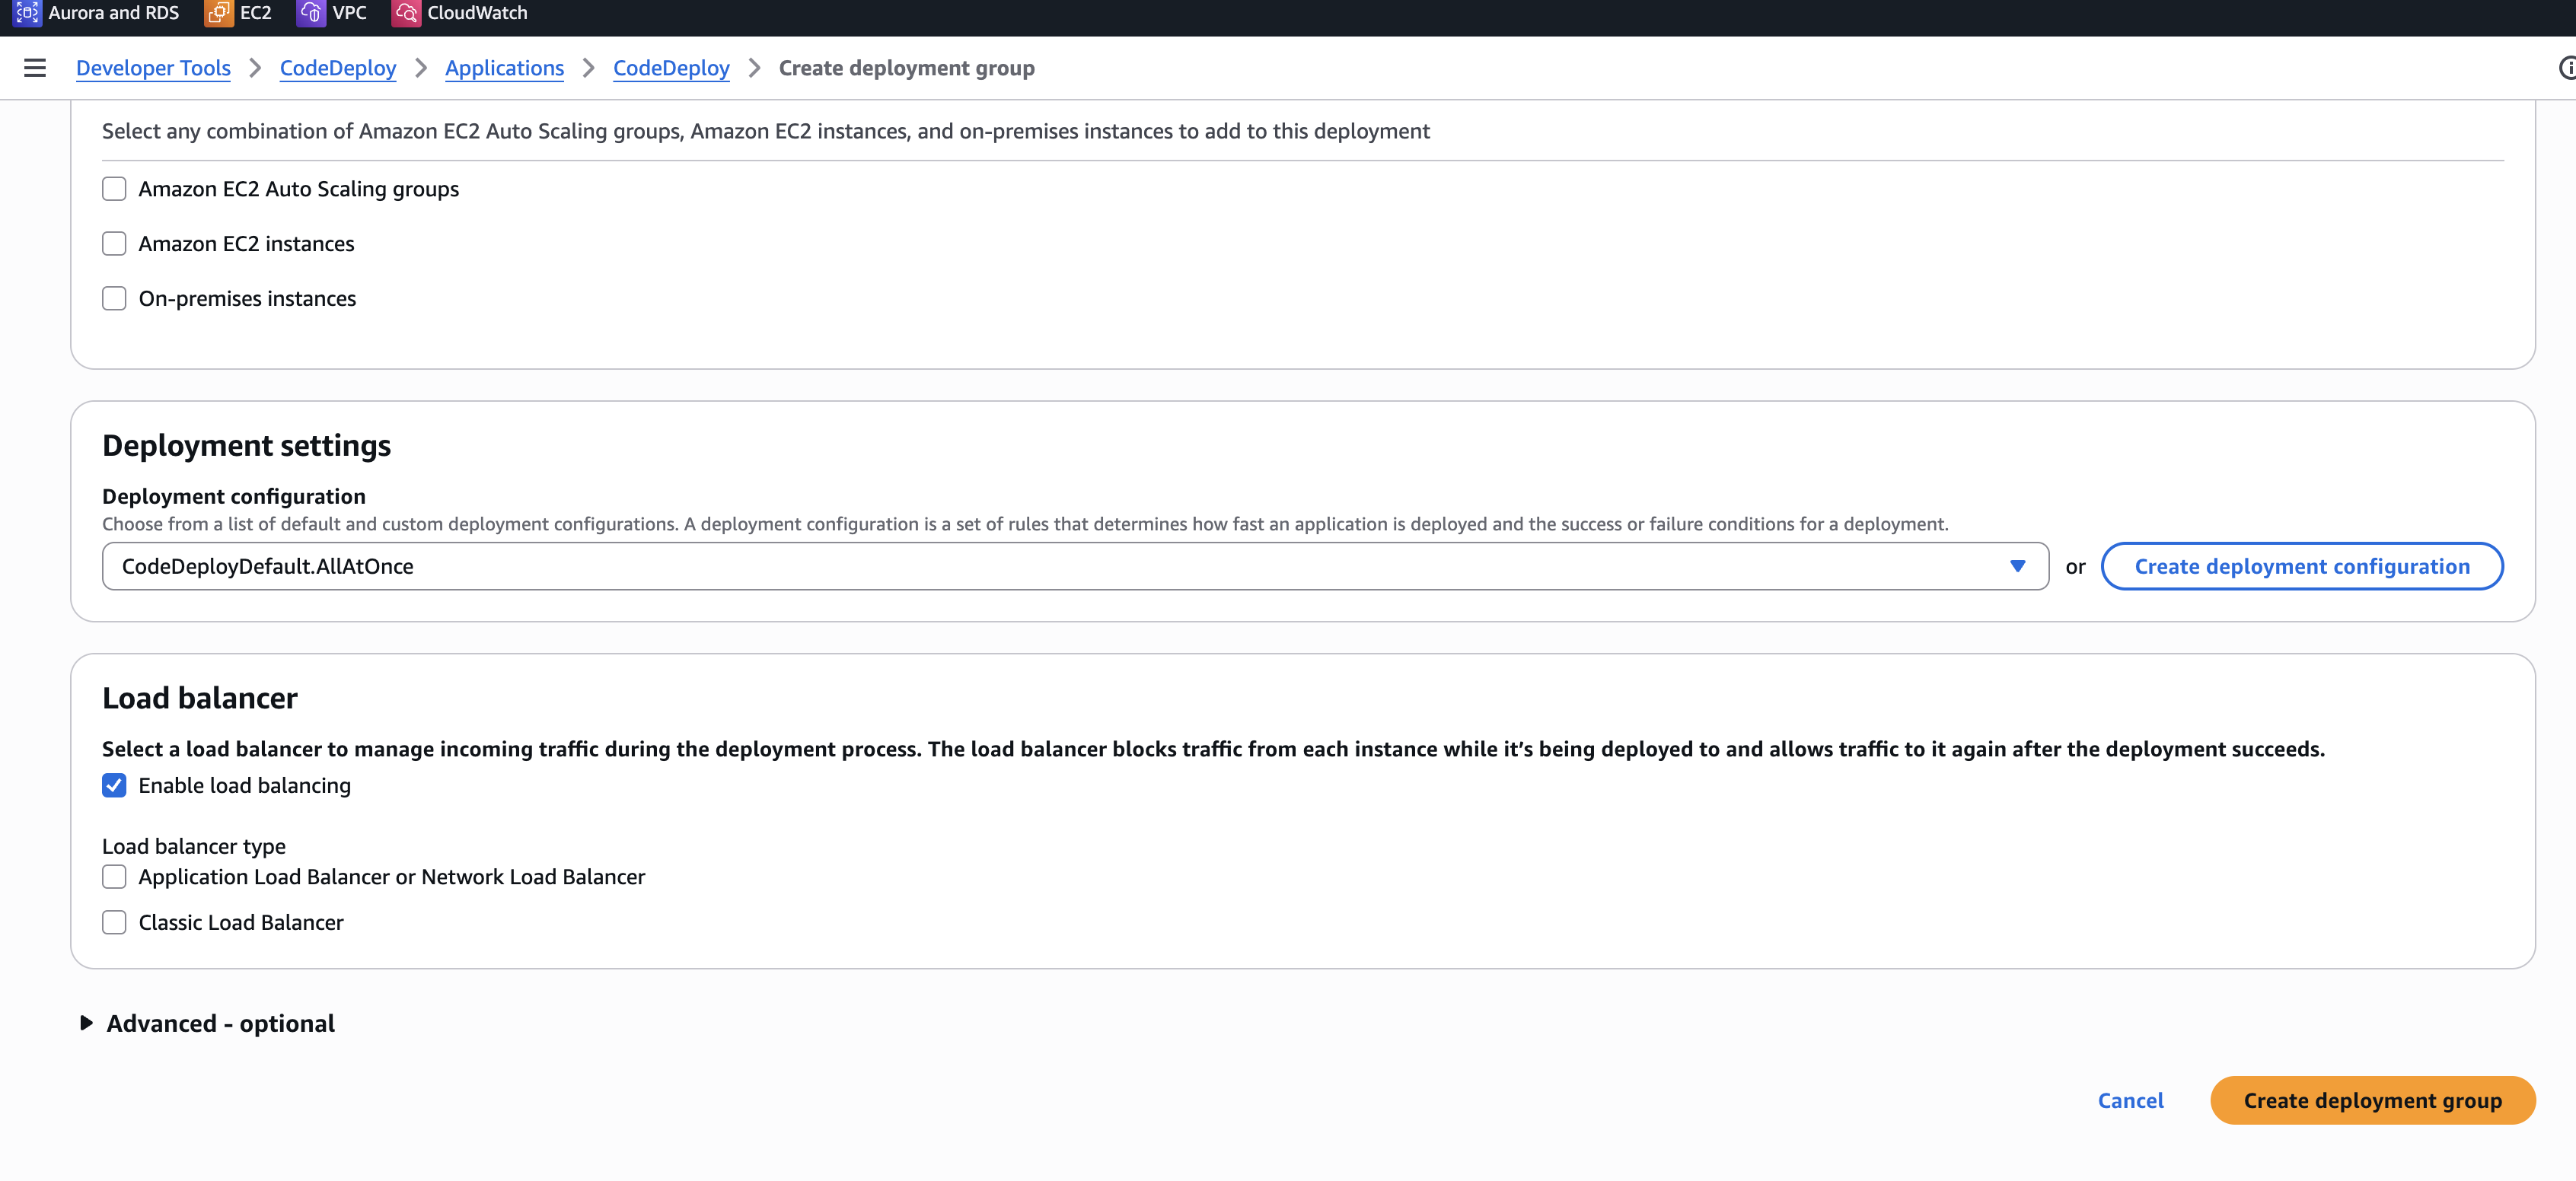Check the Amazon EC2 instances option

pos(114,244)
